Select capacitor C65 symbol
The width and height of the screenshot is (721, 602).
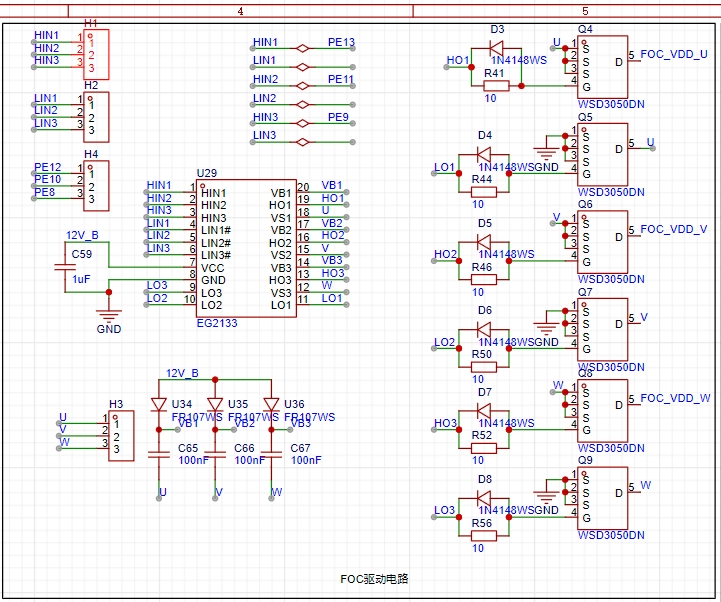[158, 455]
